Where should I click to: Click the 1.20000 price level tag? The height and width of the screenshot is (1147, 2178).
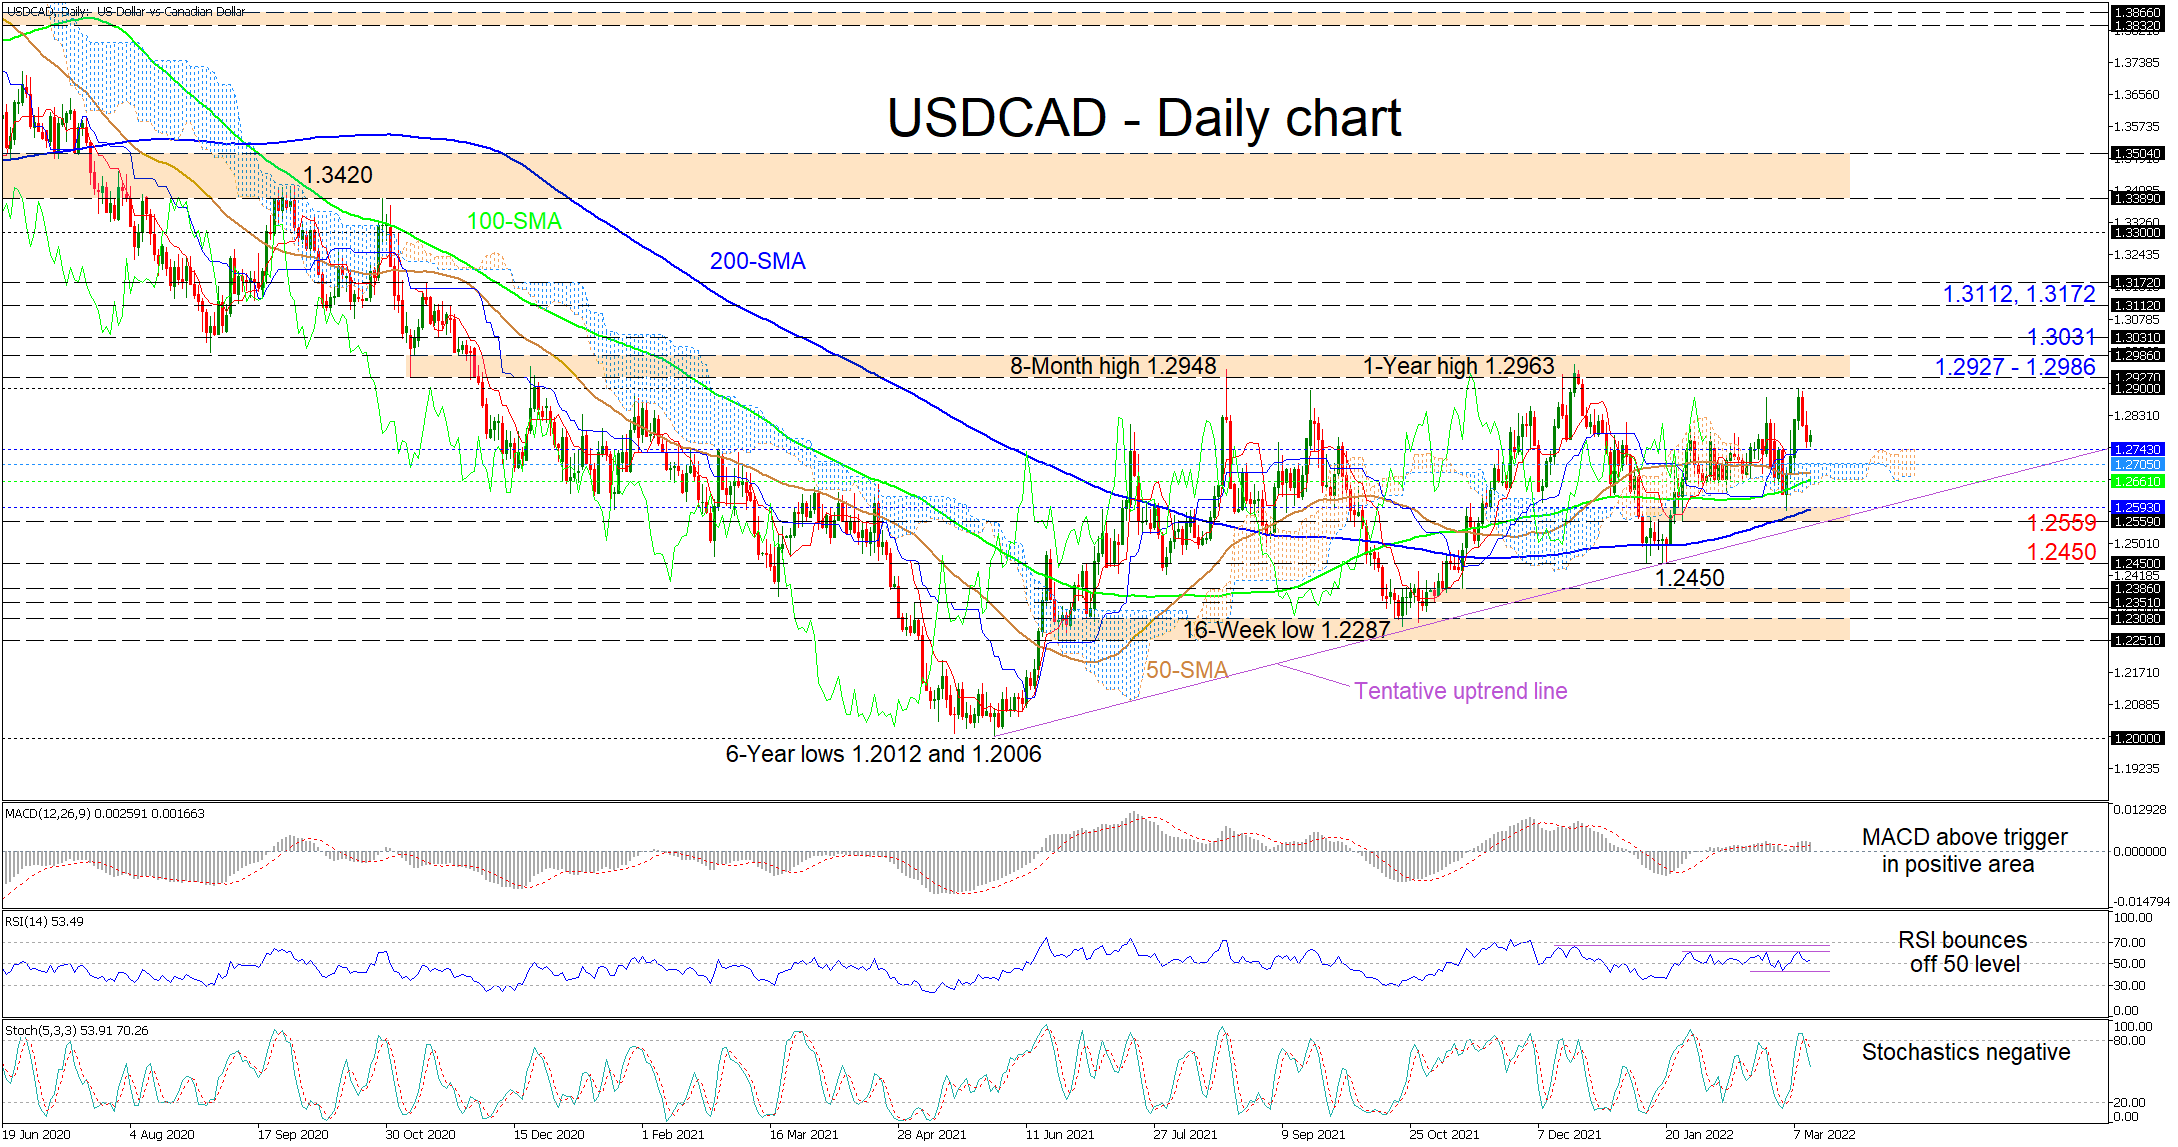click(2137, 739)
